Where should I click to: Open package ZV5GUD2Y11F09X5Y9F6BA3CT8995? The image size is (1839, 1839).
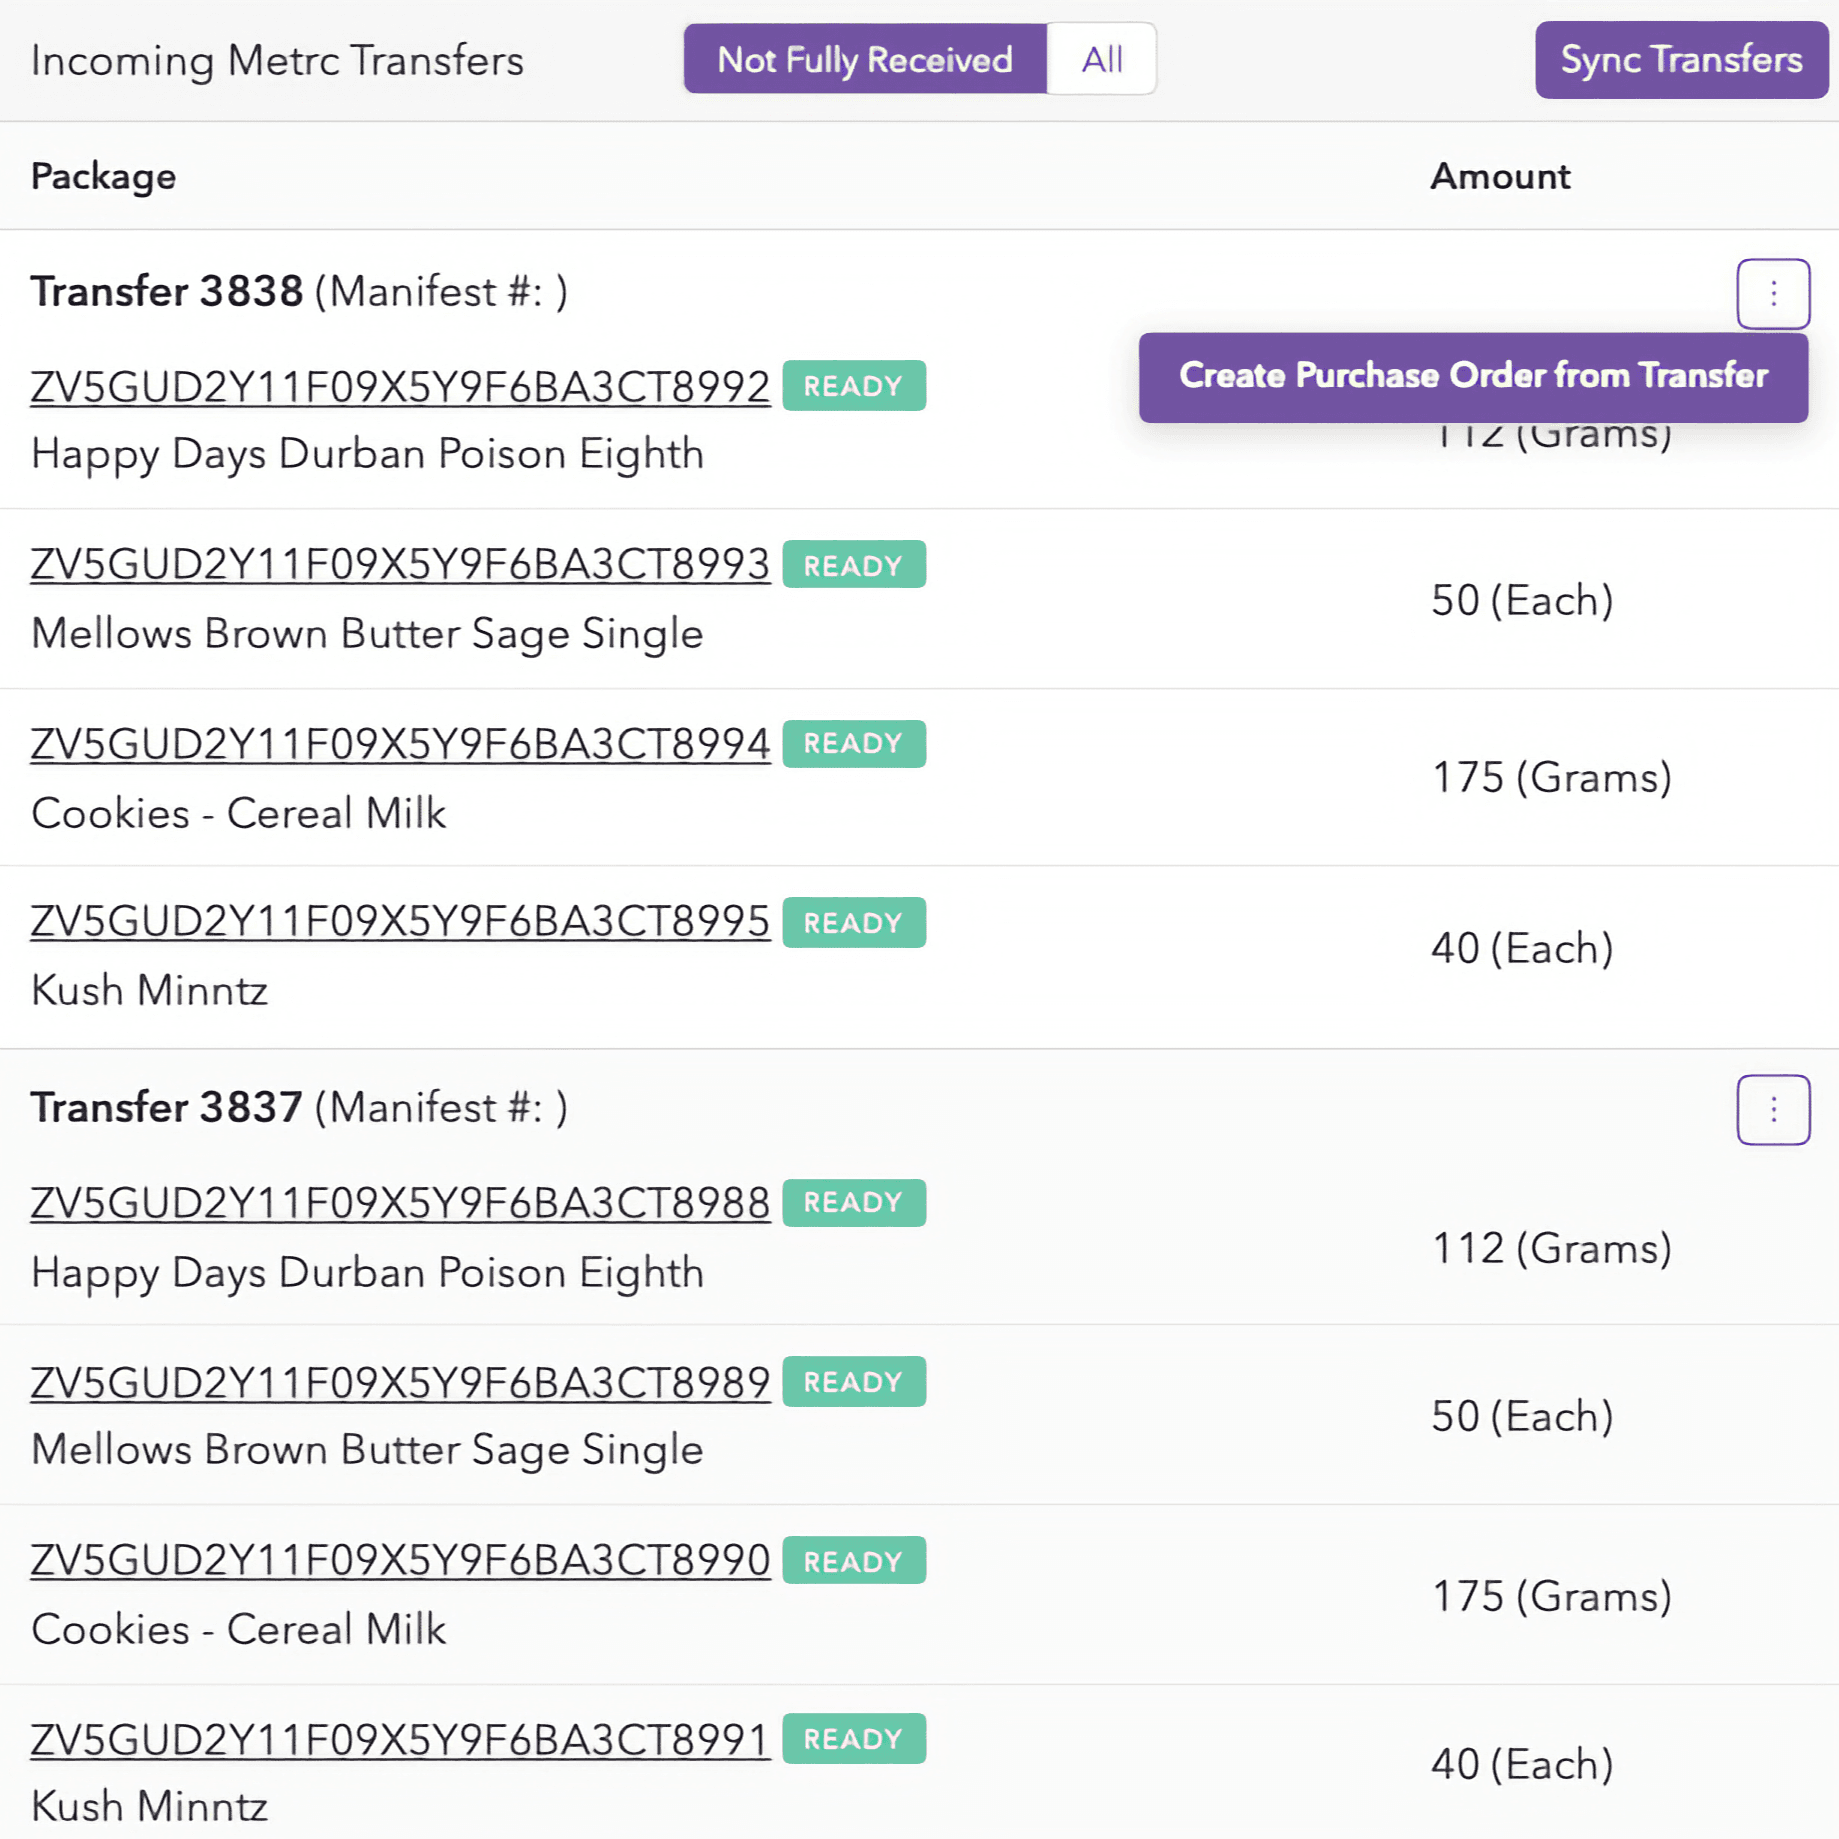pyautogui.click(x=399, y=922)
